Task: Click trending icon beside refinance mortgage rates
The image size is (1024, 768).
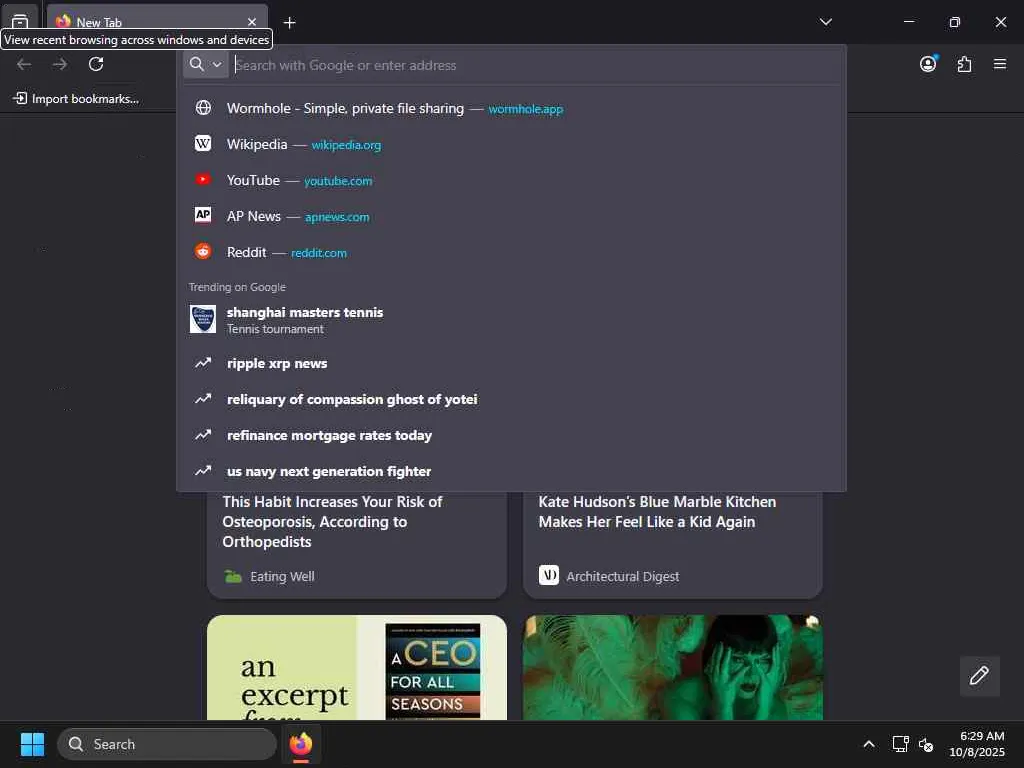Action: point(203,434)
